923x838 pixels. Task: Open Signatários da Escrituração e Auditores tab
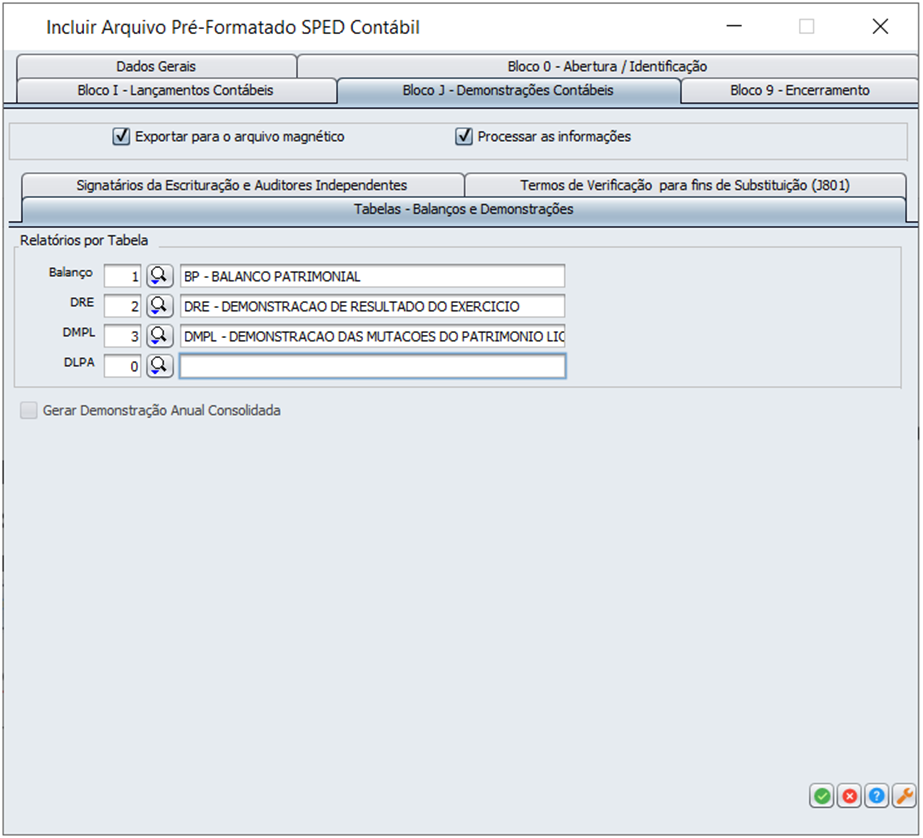(241, 185)
